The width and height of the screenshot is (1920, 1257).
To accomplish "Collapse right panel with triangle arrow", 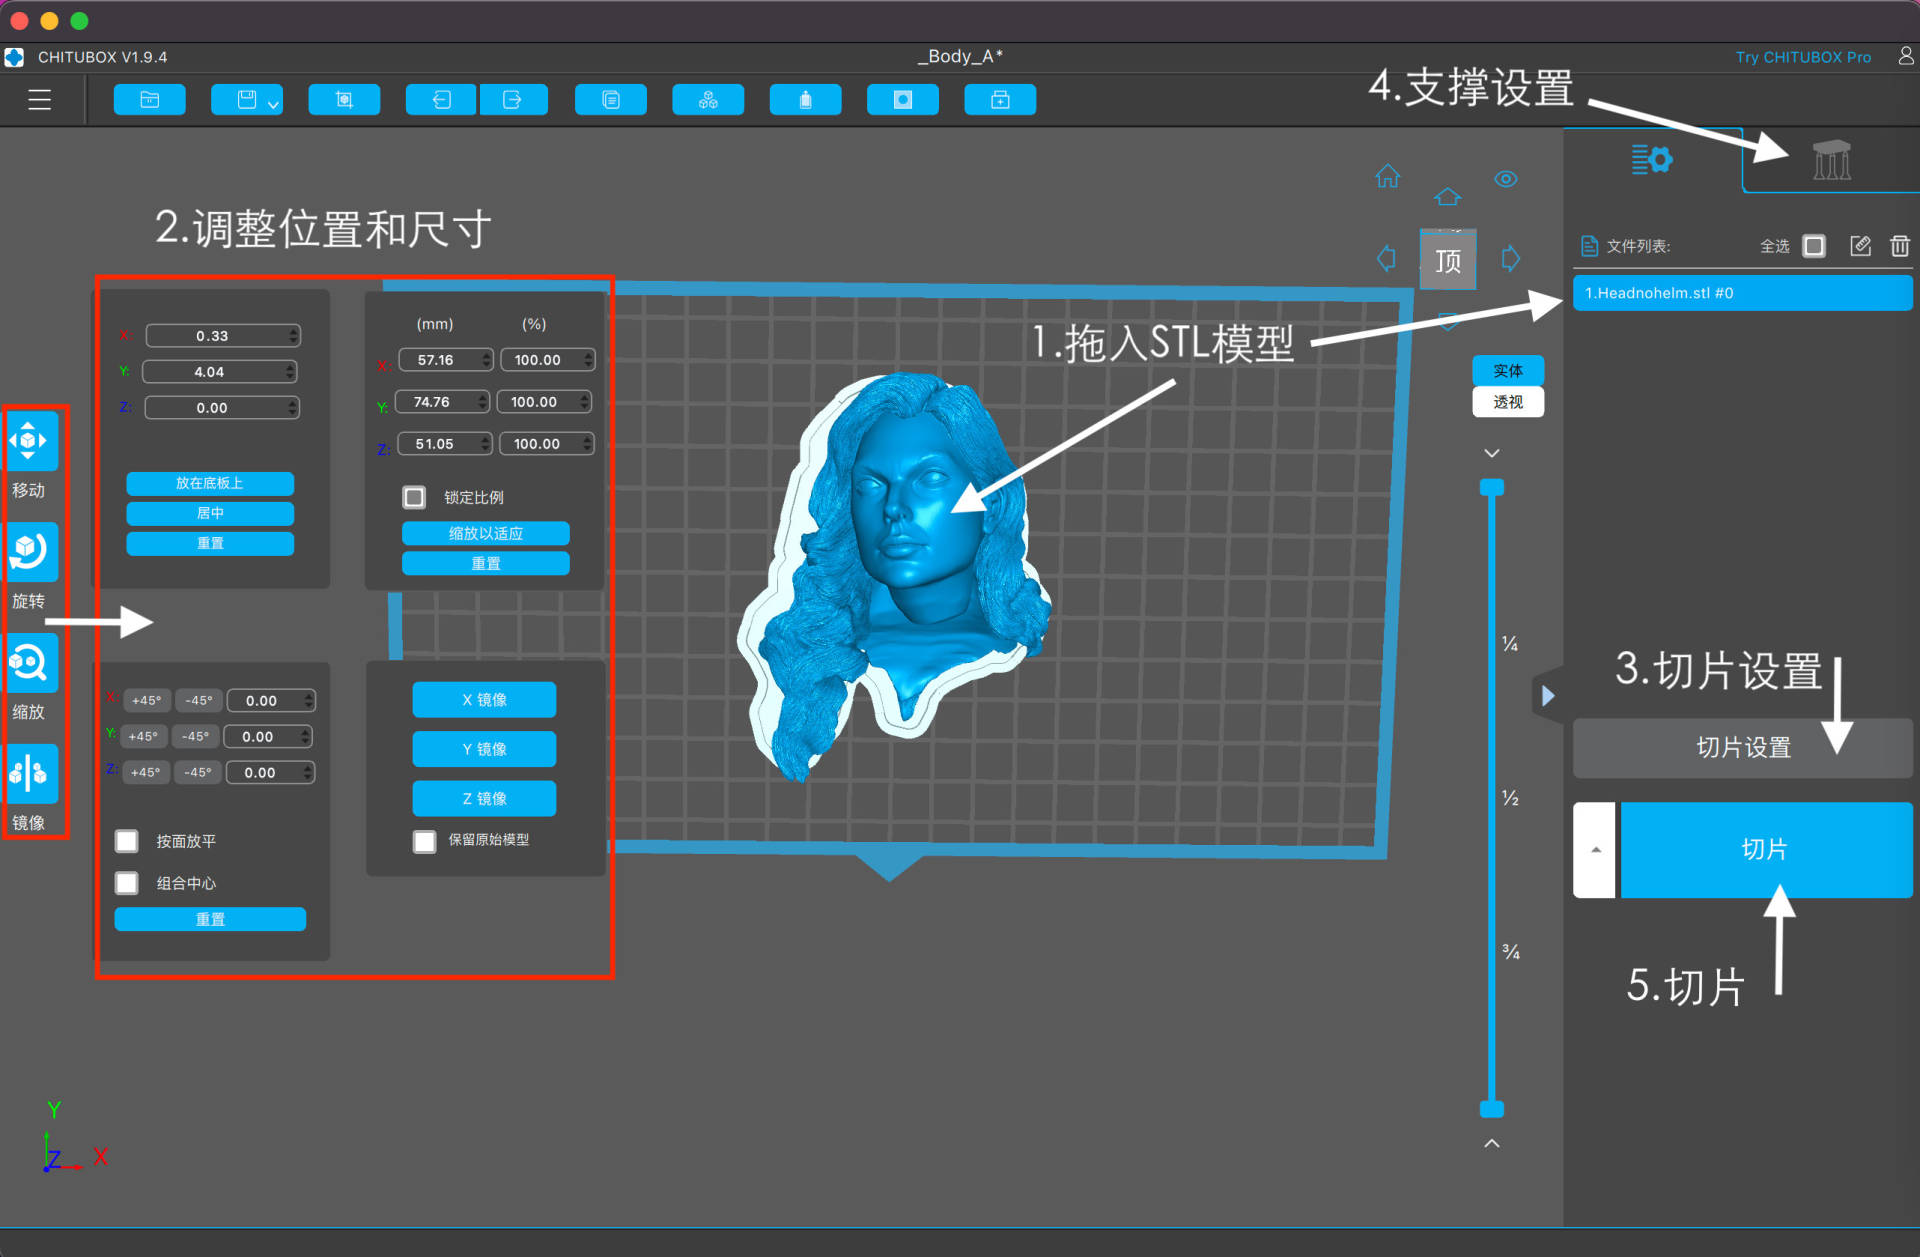I will tap(1548, 696).
